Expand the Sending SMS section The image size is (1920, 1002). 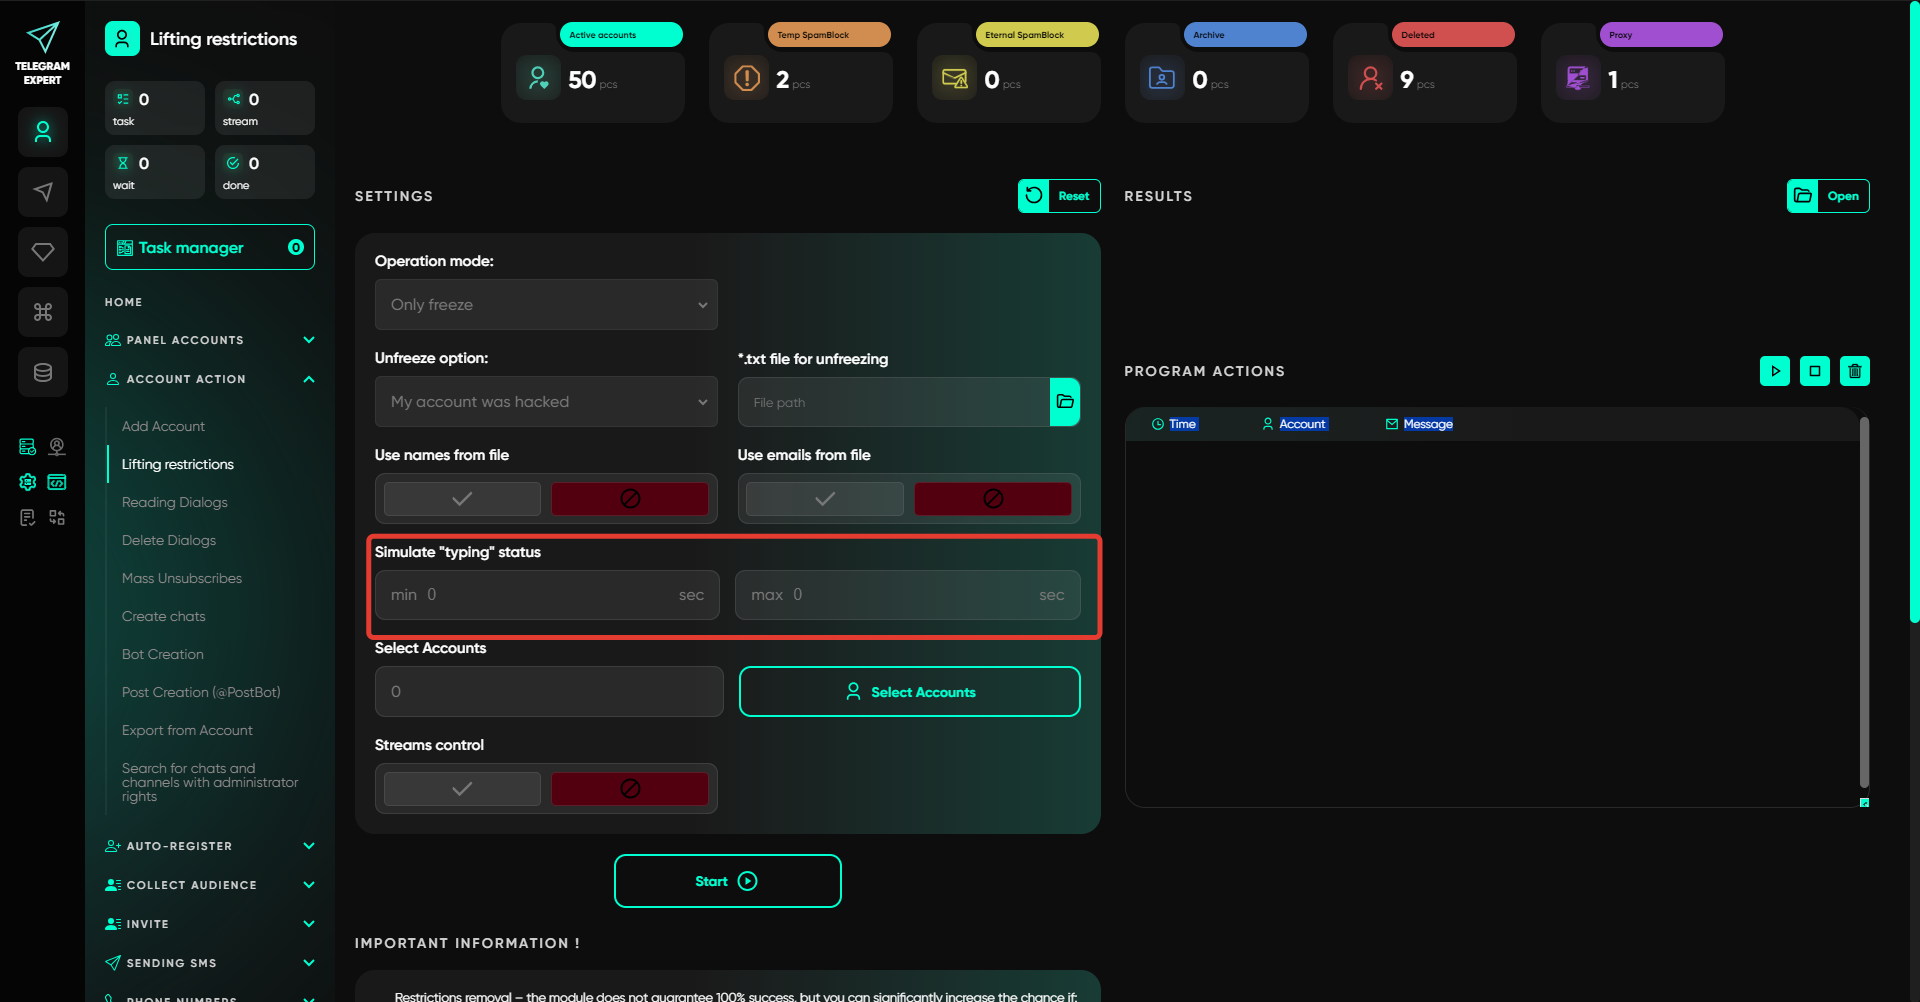pos(210,963)
